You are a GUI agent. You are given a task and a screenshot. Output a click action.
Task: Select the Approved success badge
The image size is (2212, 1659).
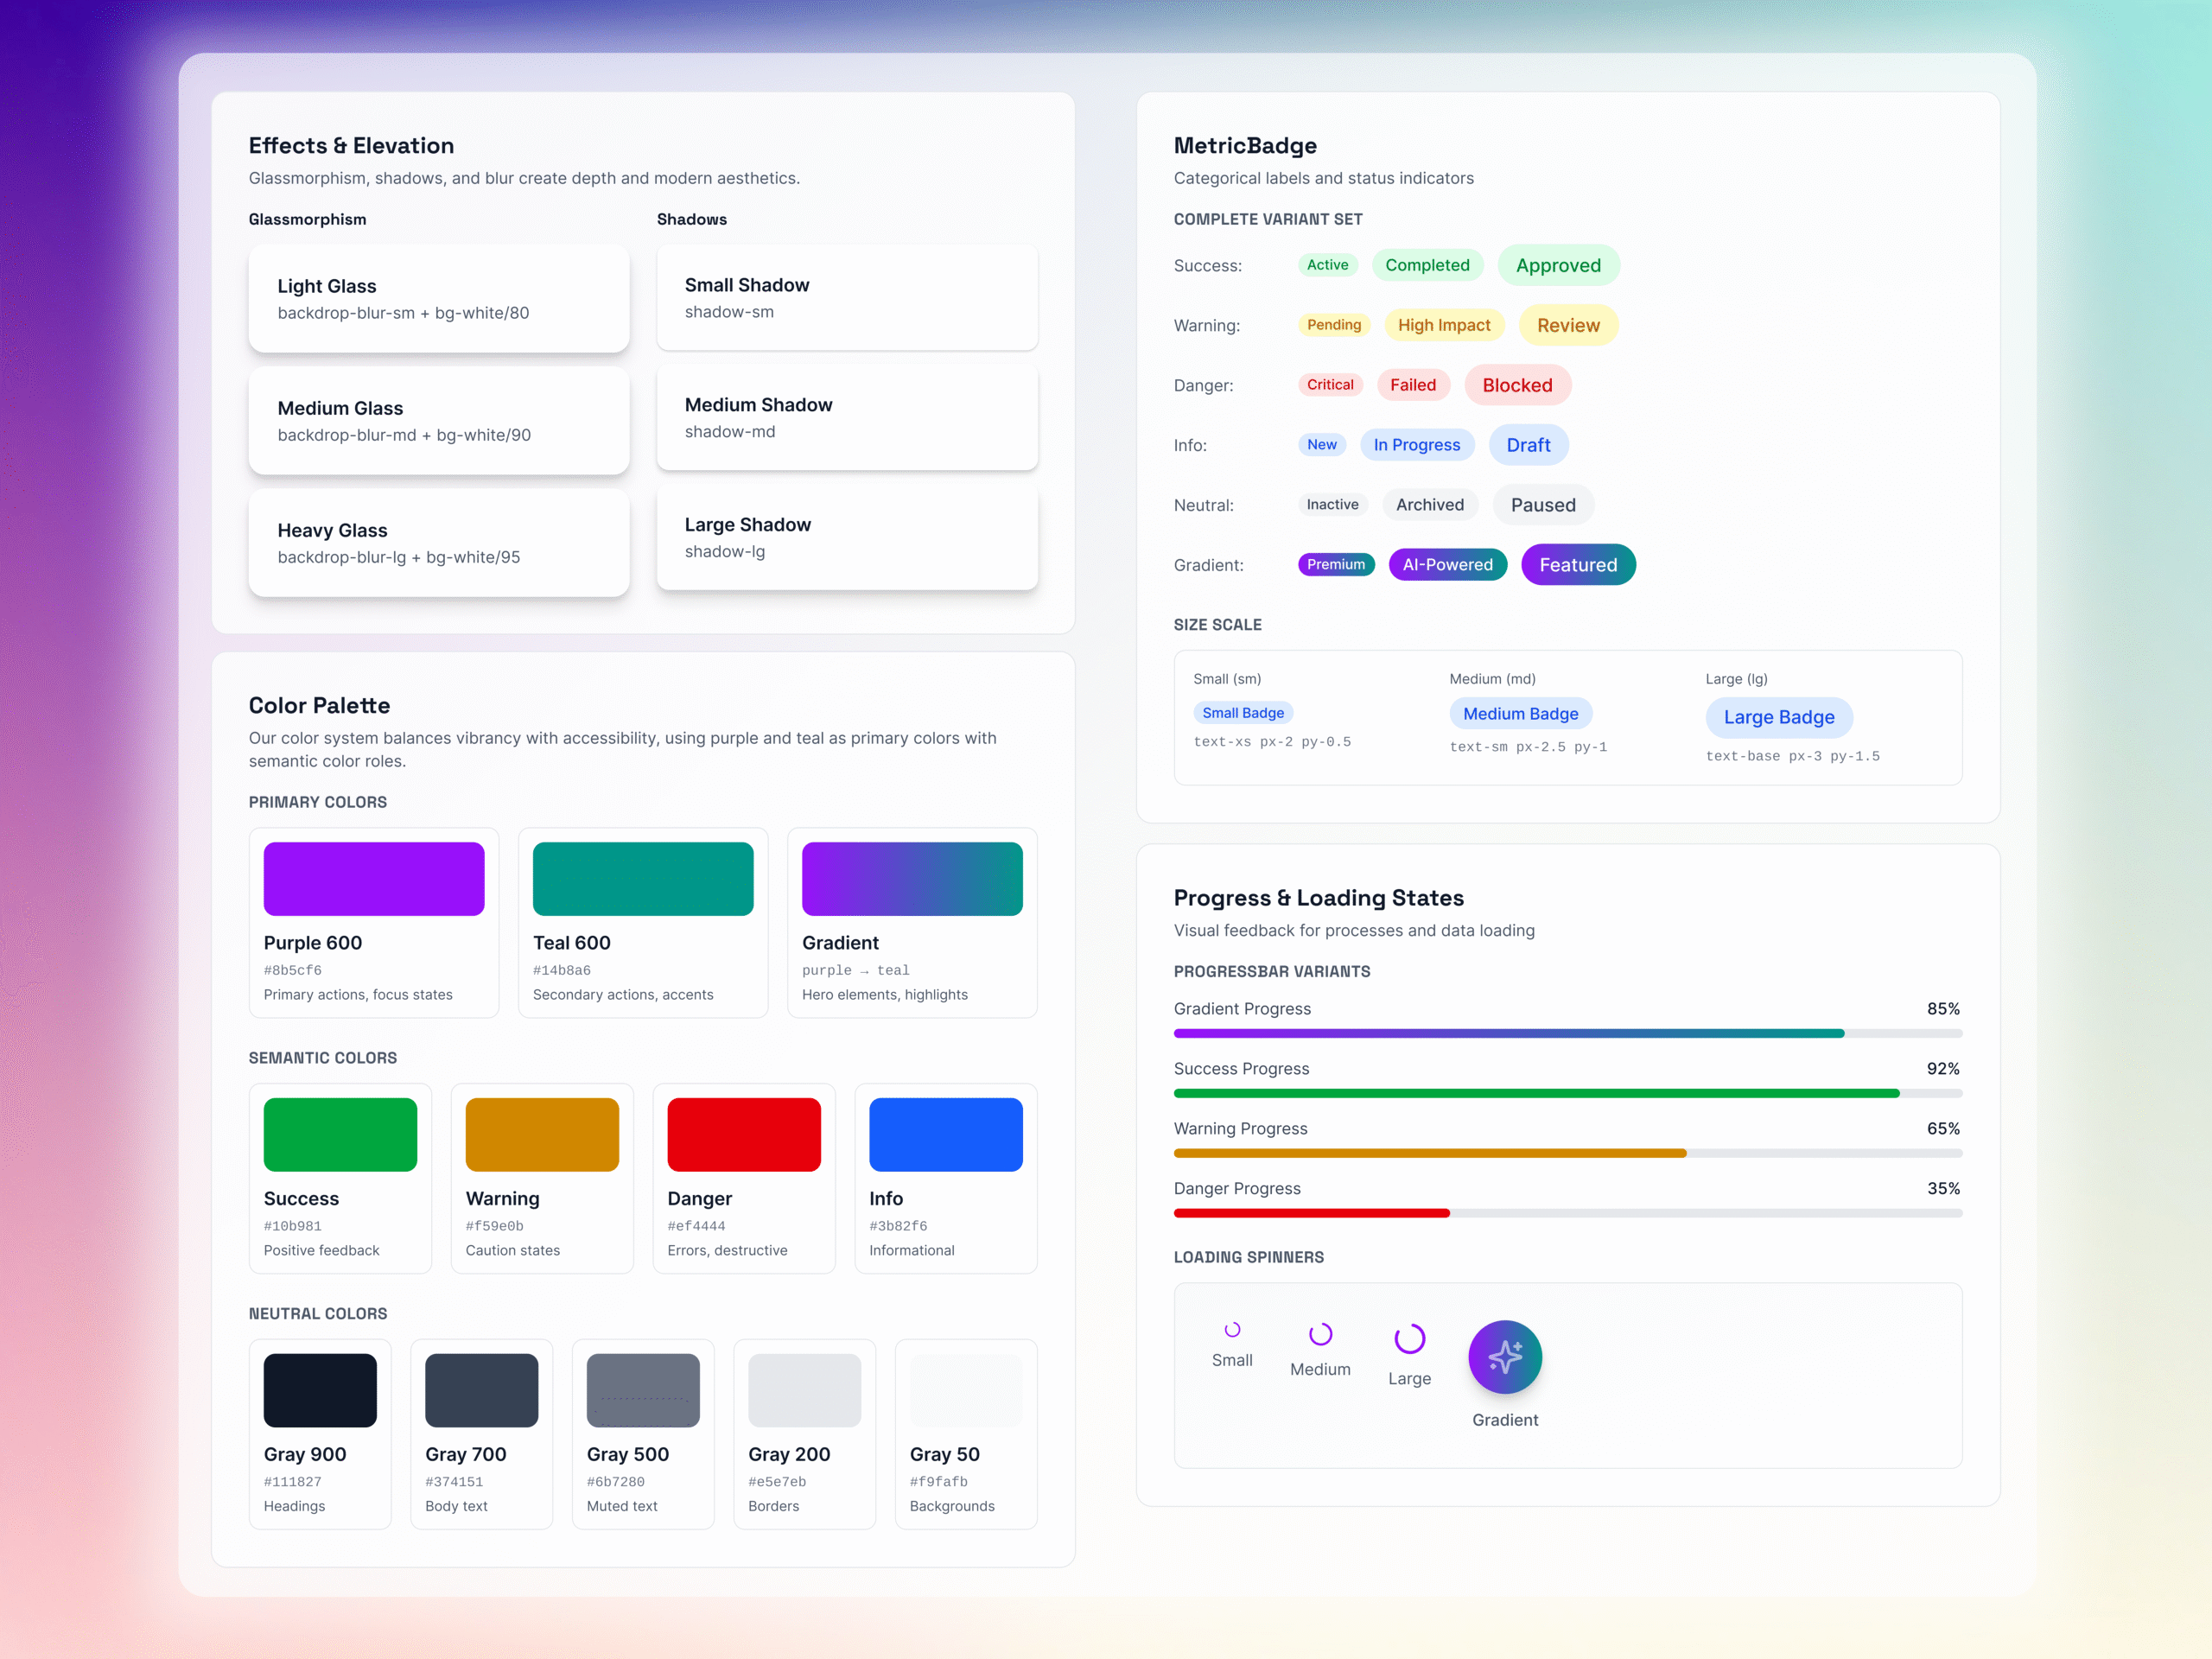(1557, 265)
